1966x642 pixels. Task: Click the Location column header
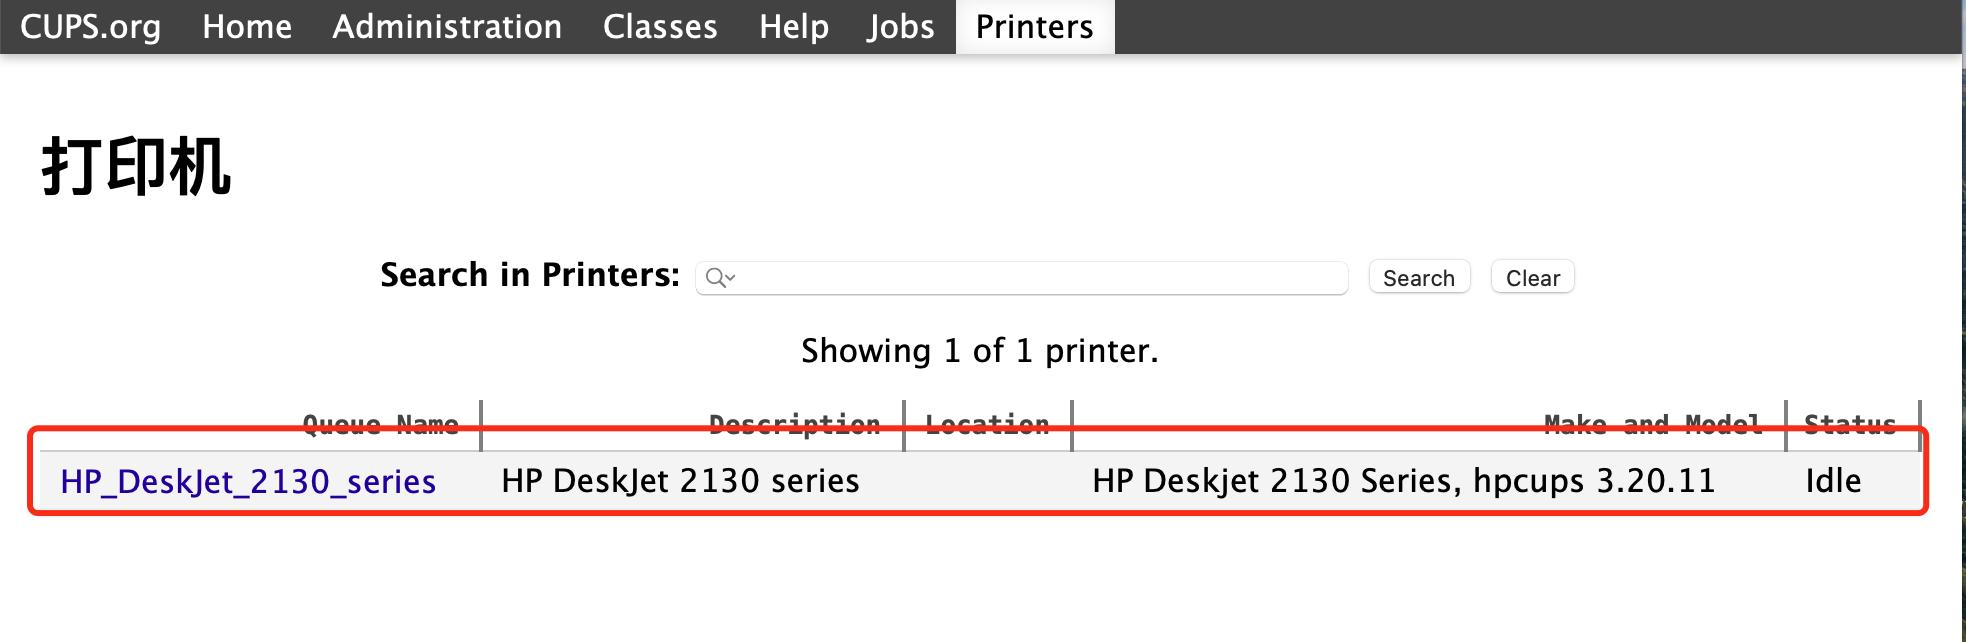(987, 424)
